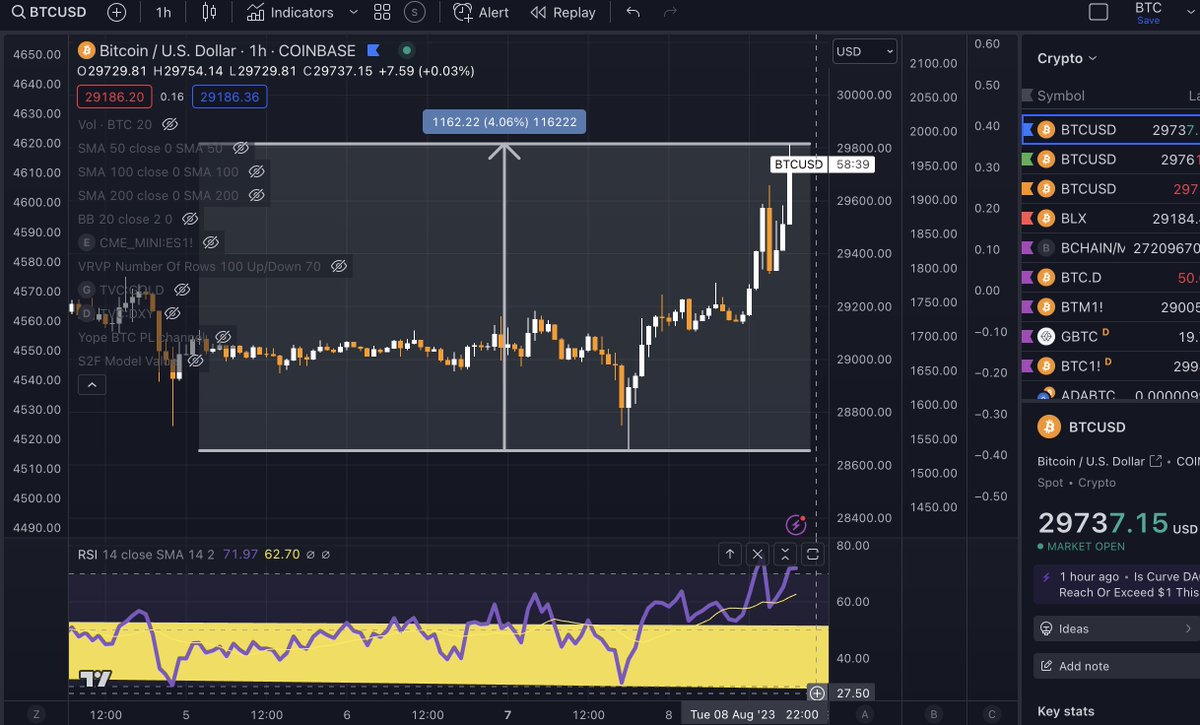Open the layout setup square icon
Image resolution: width=1200 pixels, height=725 pixels.
point(1098,12)
